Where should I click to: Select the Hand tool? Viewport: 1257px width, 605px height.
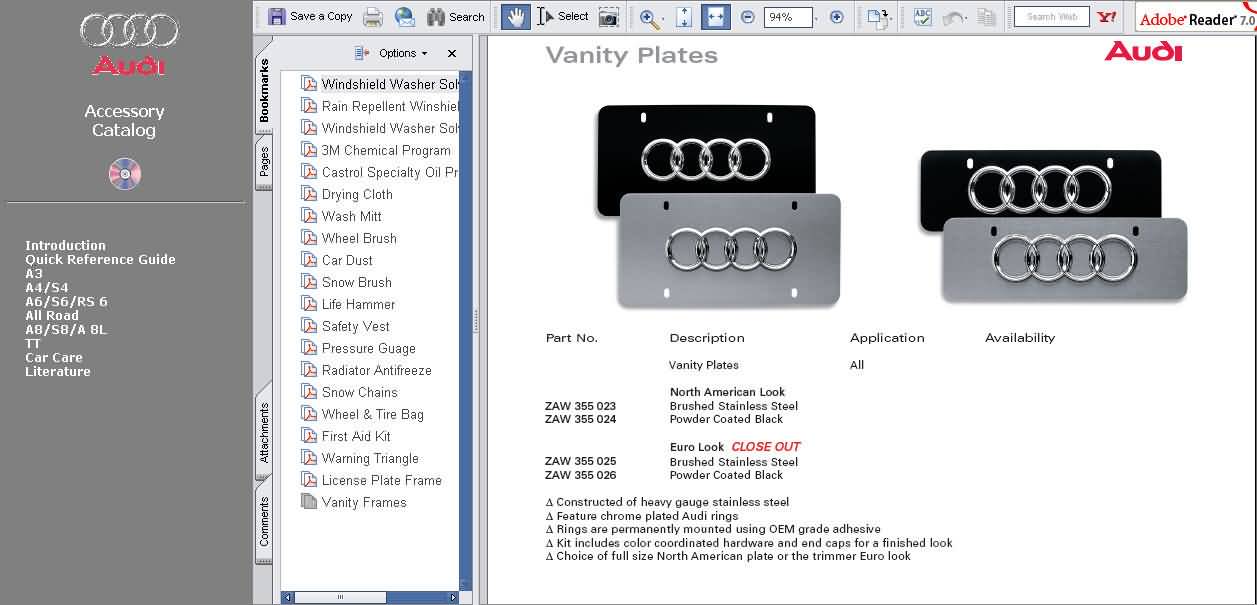click(515, 16)
